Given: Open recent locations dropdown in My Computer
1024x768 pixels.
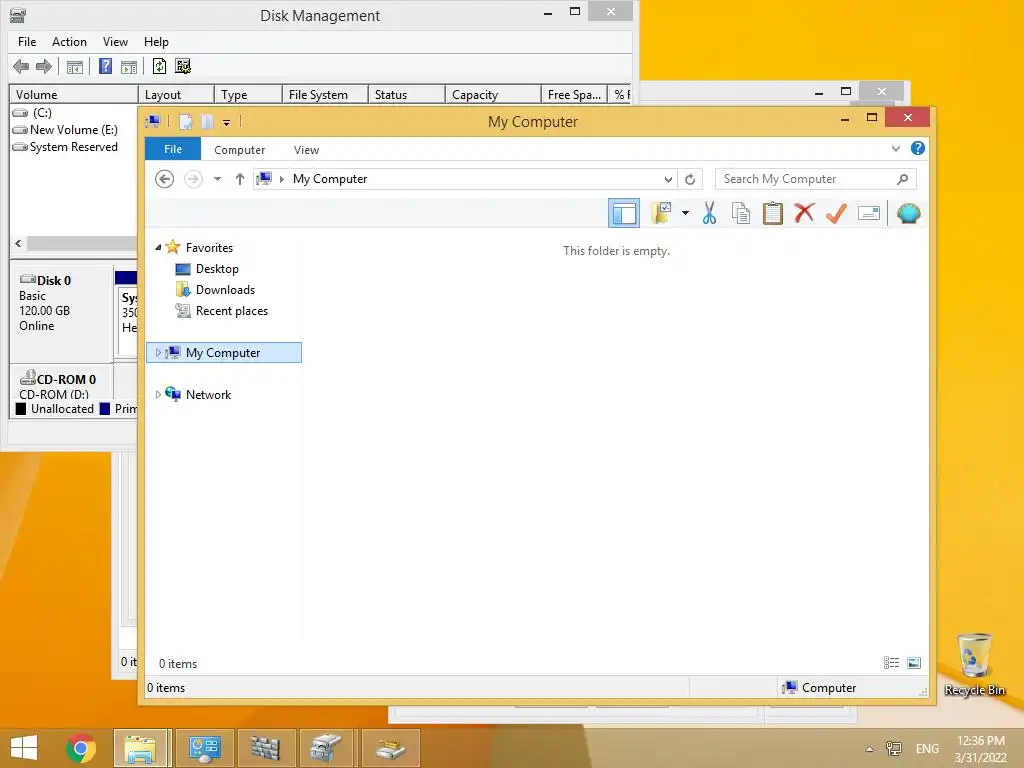Looking at the screenshot, I should click(x=217, y=179).
